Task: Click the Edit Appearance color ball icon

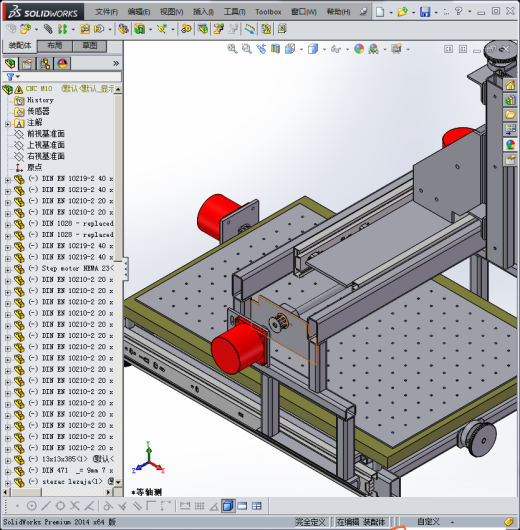Action: [359, 49]
